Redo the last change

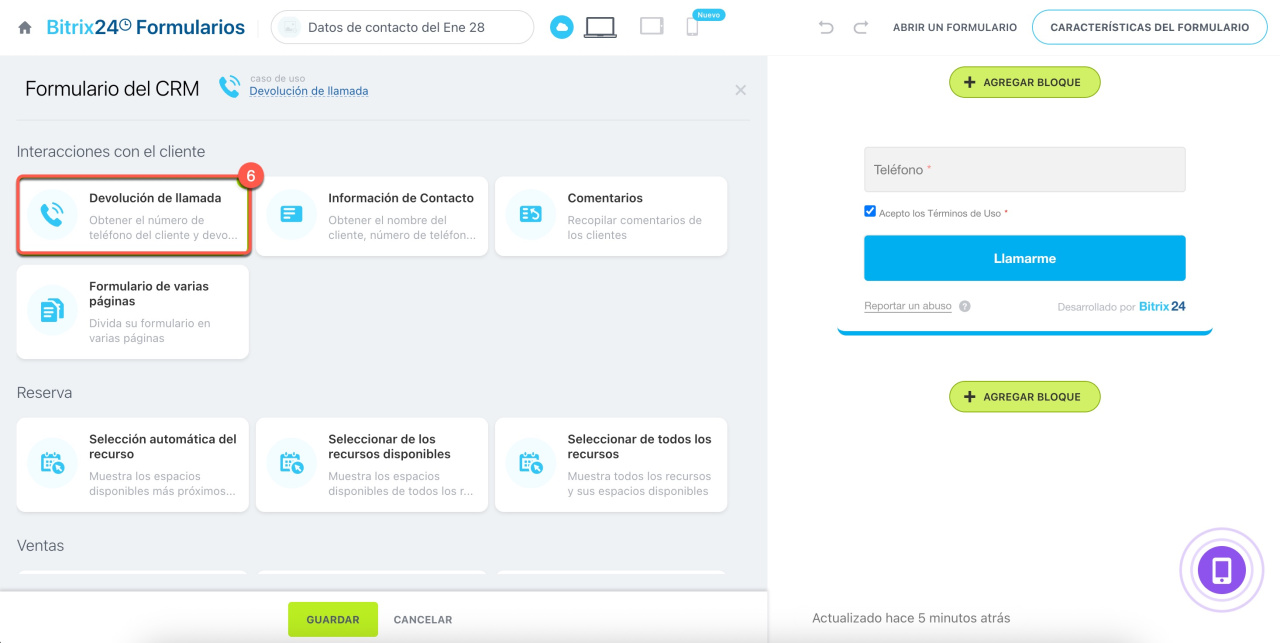[860, 28]
